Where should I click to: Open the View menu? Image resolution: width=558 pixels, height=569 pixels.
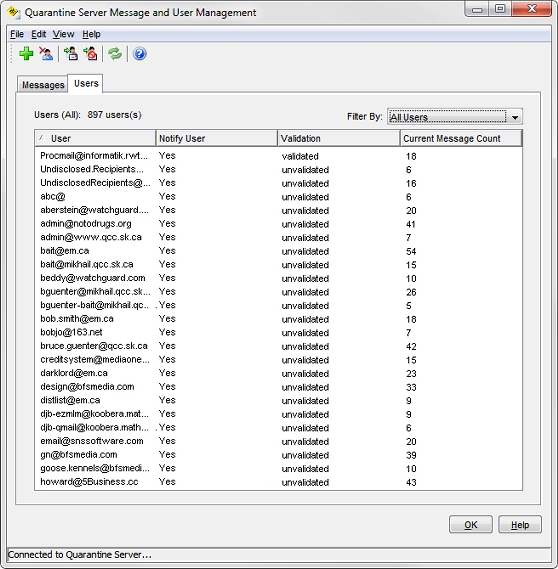coord(63,34)
